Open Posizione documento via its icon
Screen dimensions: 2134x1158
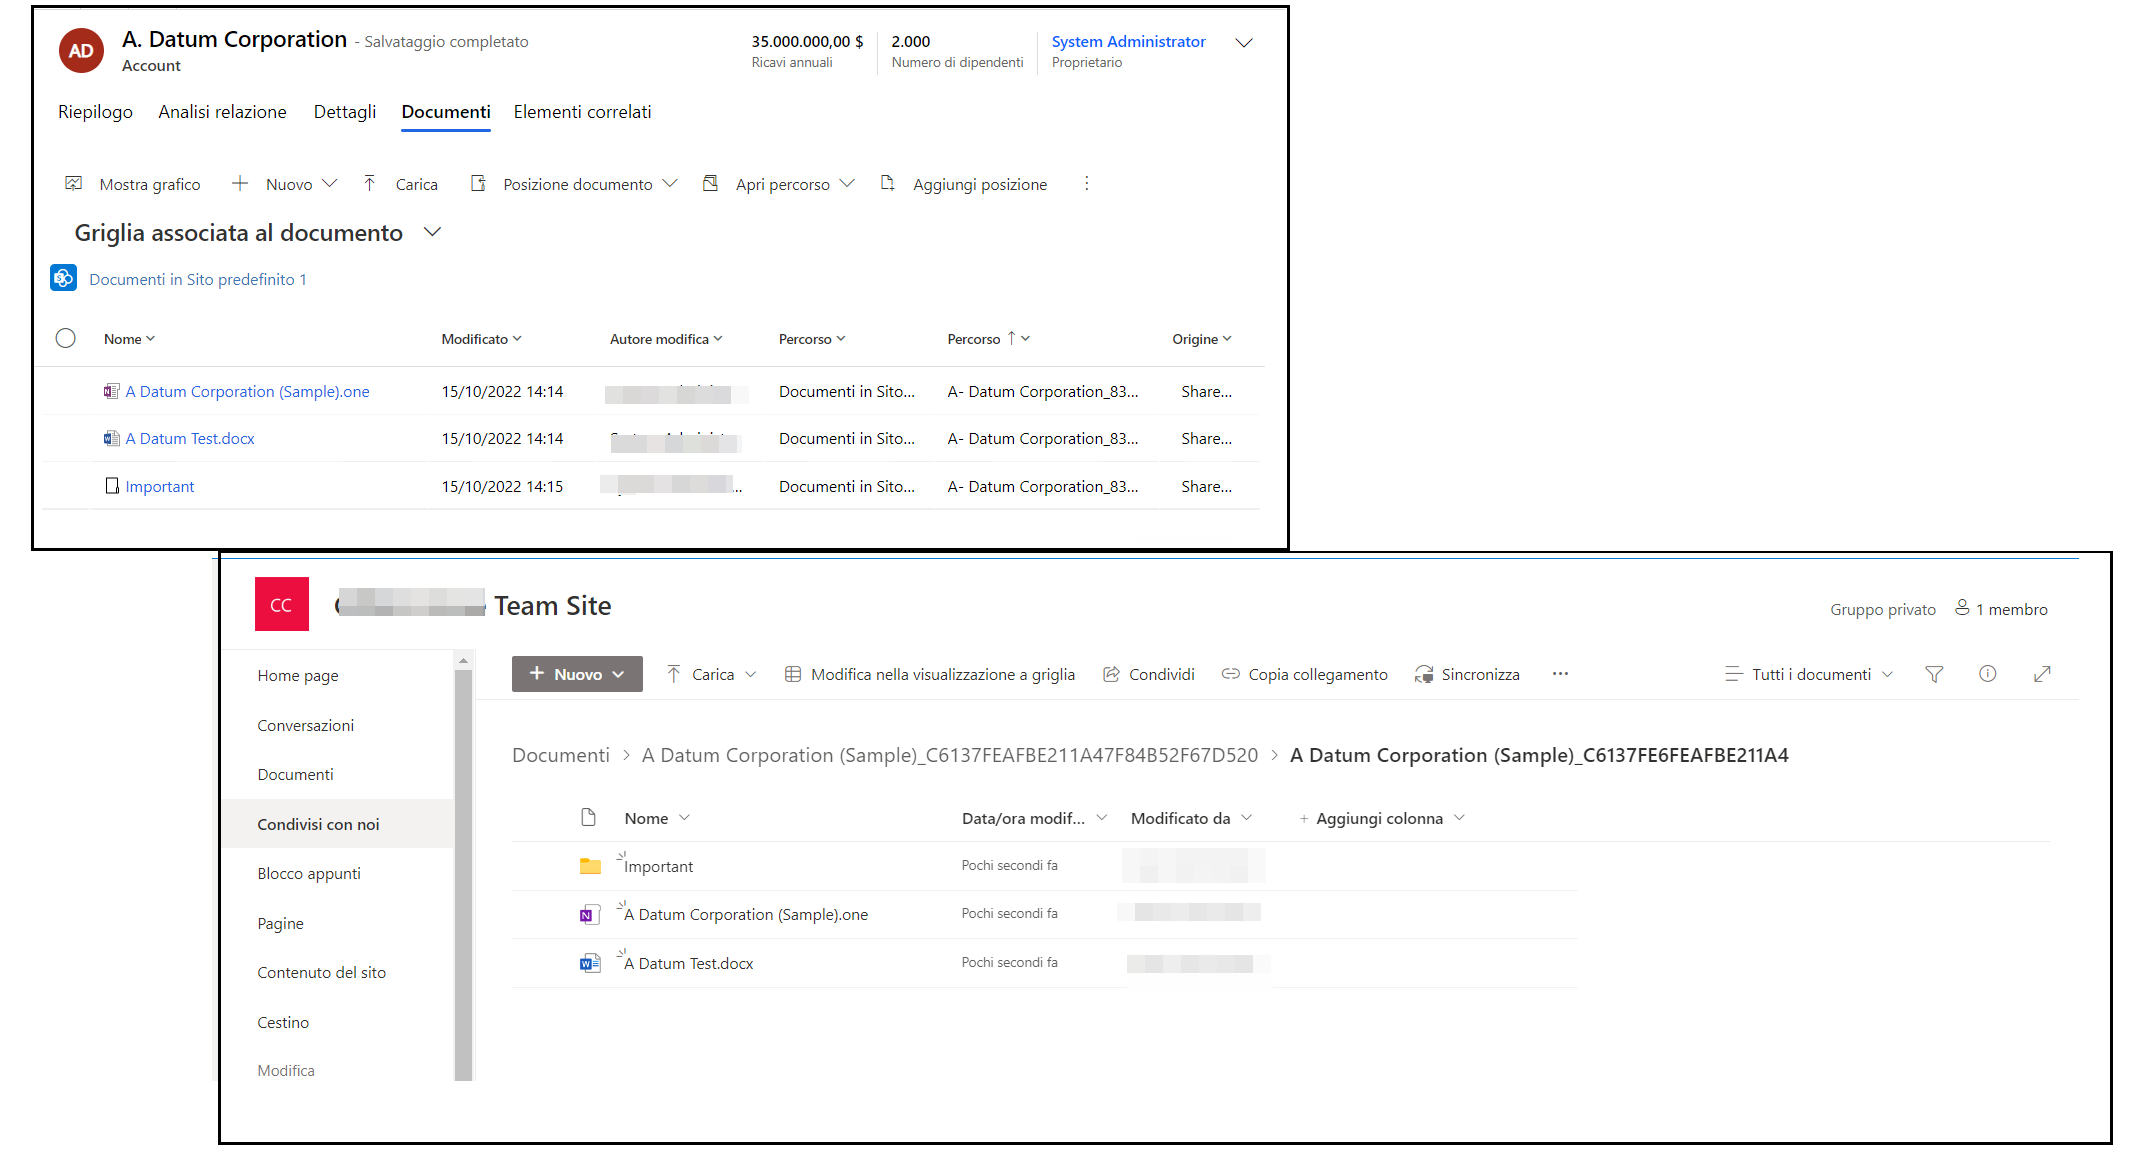point(479,183)
